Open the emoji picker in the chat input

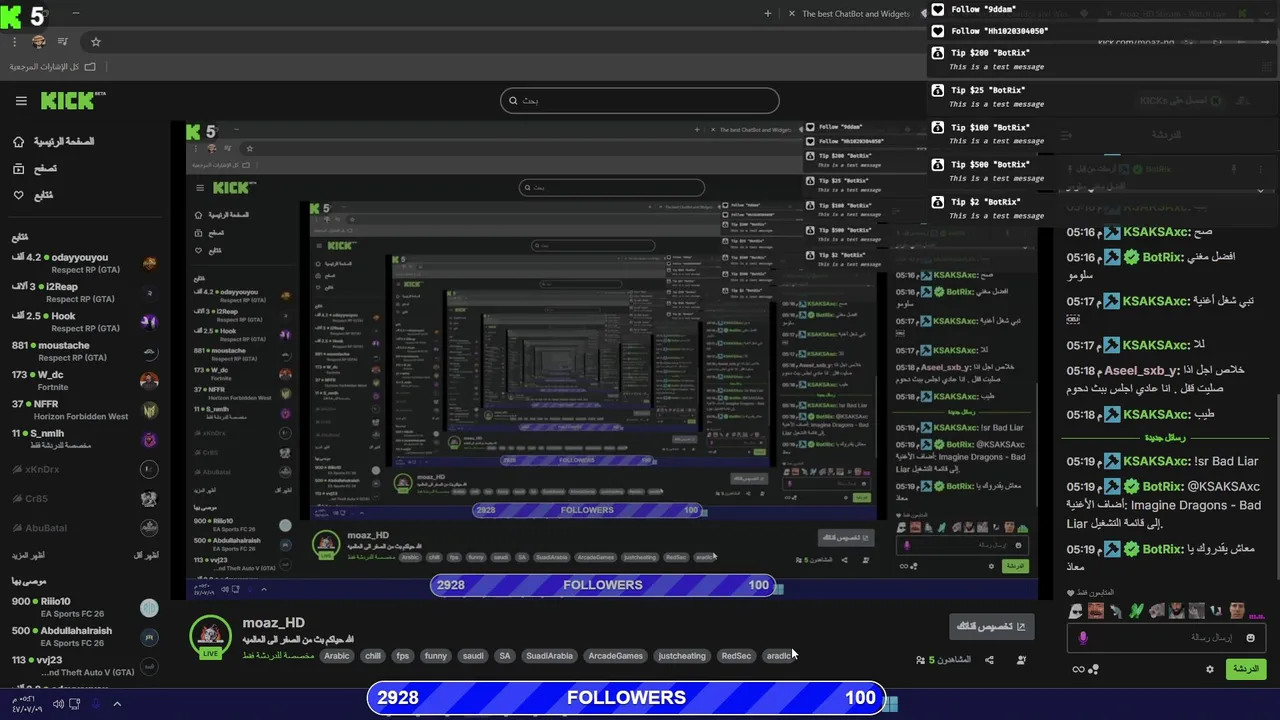click(1250, 637)
